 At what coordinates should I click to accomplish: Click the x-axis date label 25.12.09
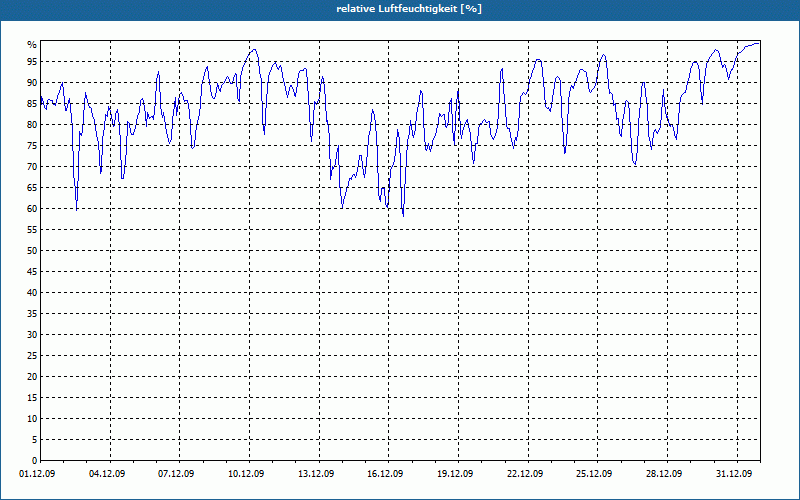[x=594, y=474]
